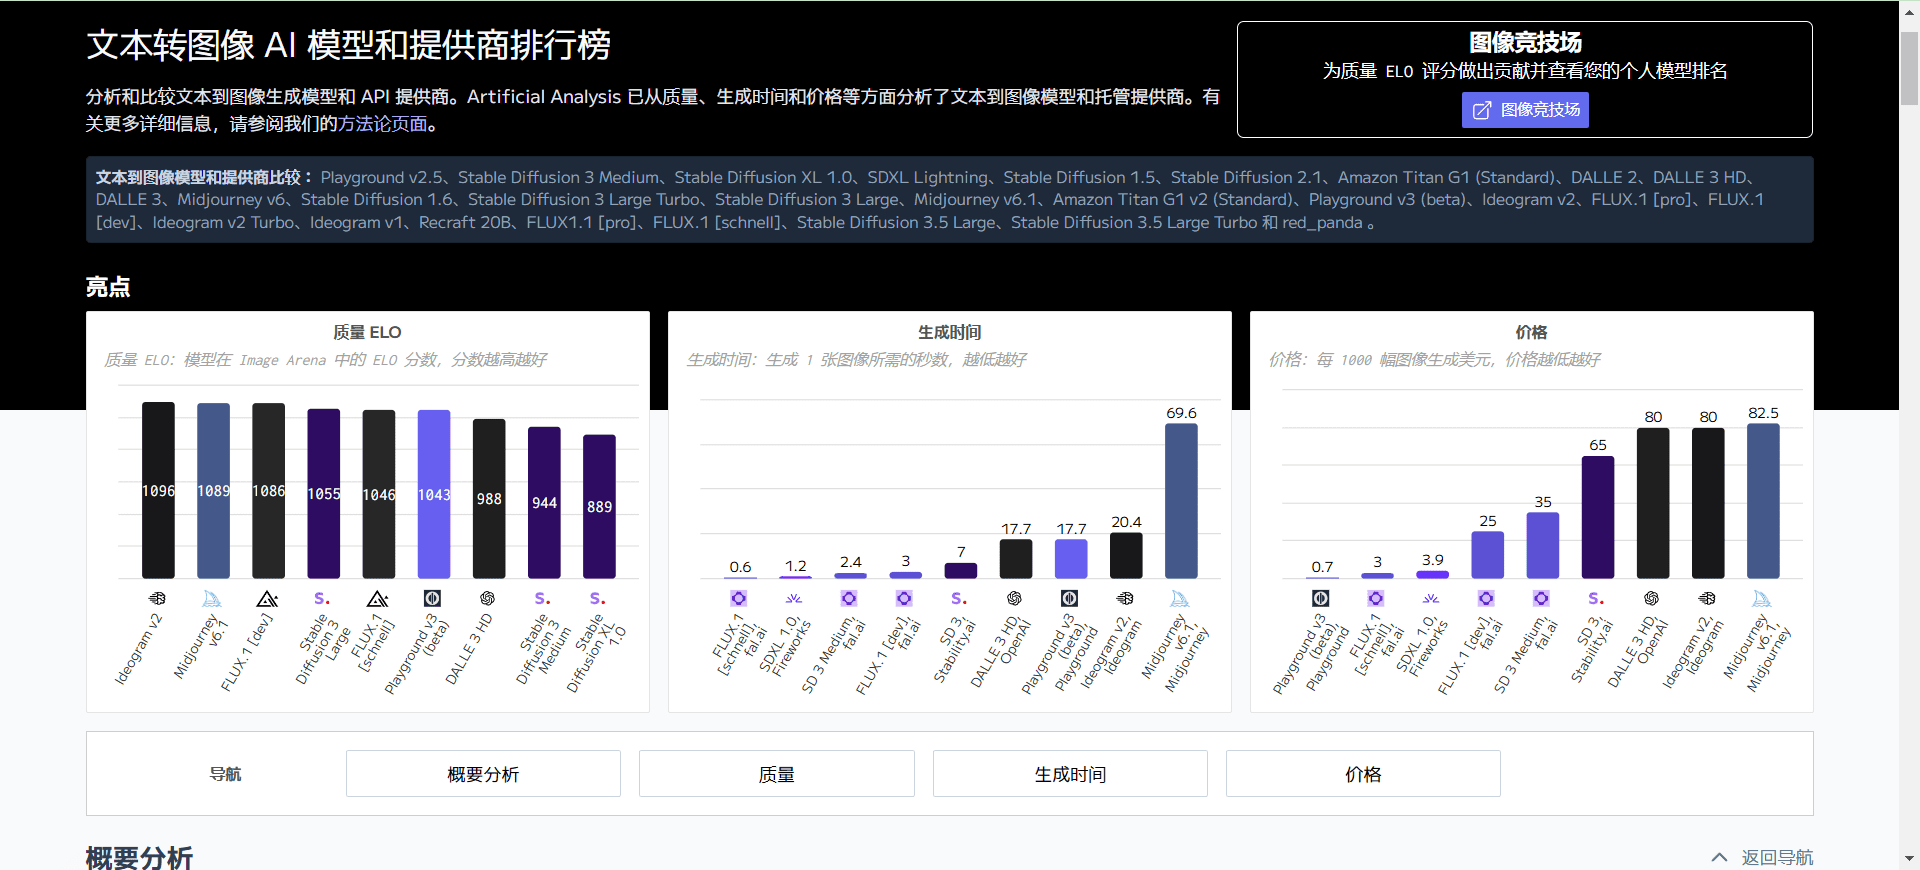Screen dimensions: 1920x870
Task: Click the page vertical scrollbar thumb
Action: (x=1909, y=68)
